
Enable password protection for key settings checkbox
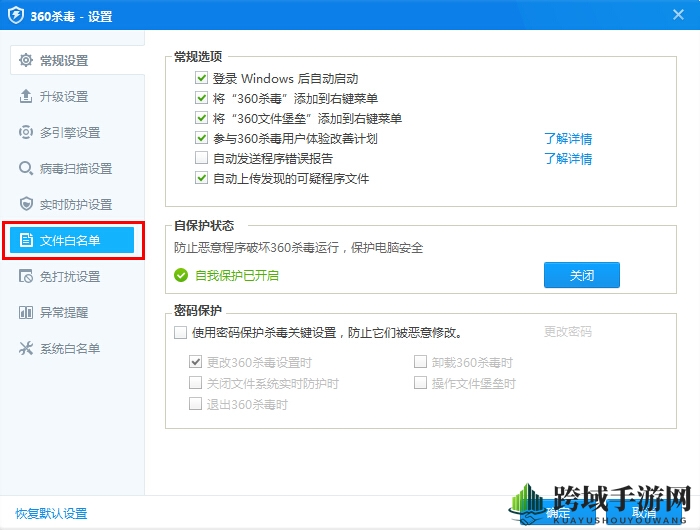(180, 333)
